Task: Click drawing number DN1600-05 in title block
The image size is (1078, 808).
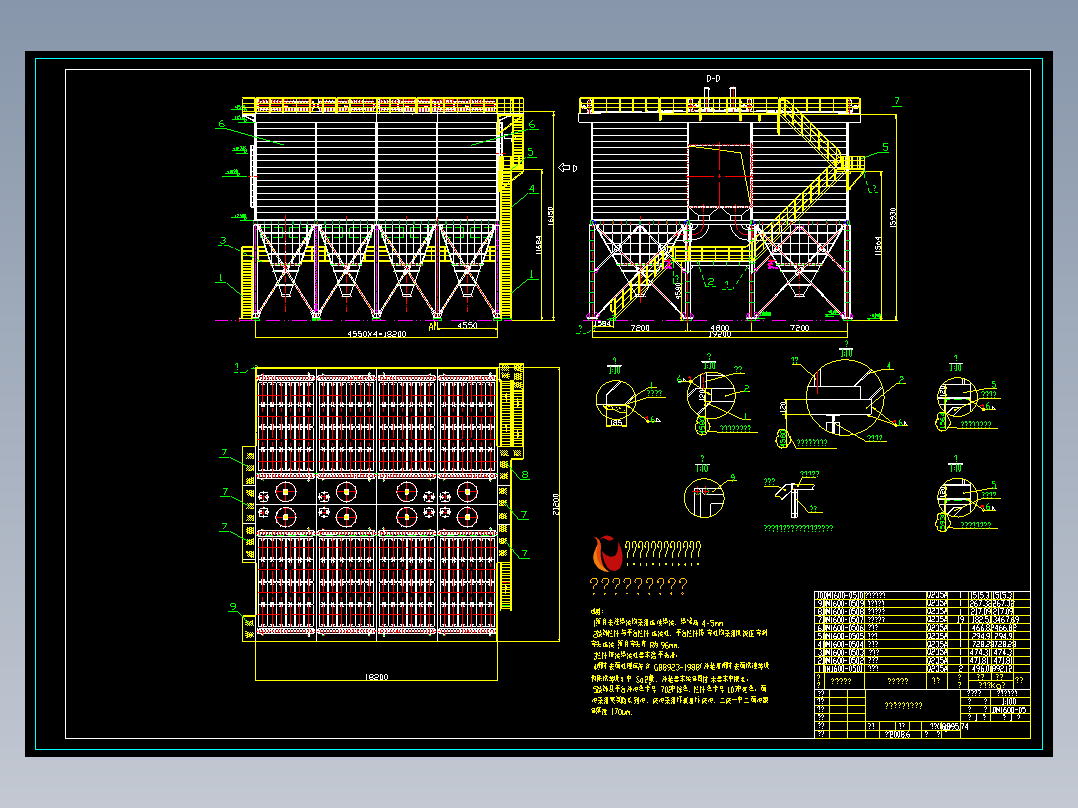Action: coord(1010,710)
